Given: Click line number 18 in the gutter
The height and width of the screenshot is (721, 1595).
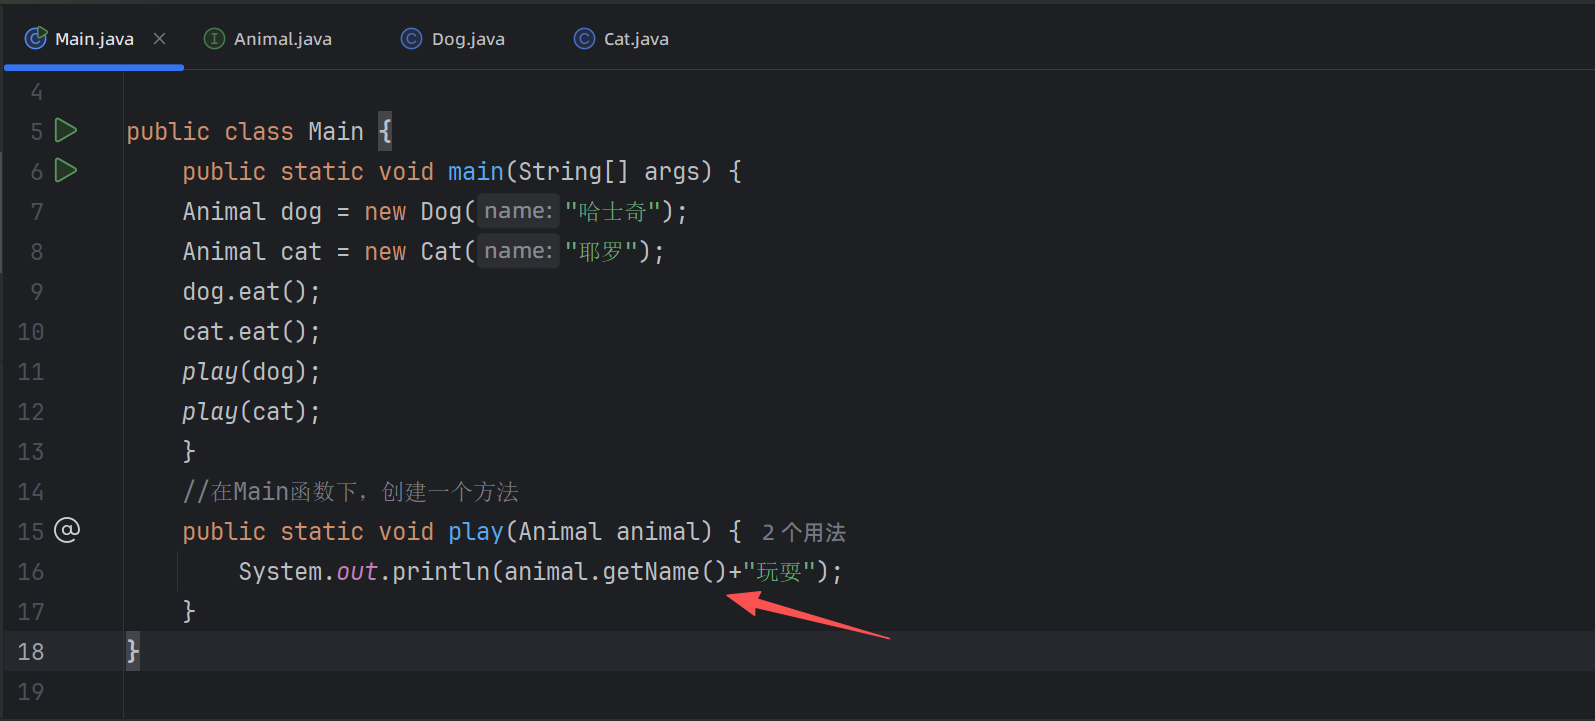Looking at the screenshot, I should point(31,651).
